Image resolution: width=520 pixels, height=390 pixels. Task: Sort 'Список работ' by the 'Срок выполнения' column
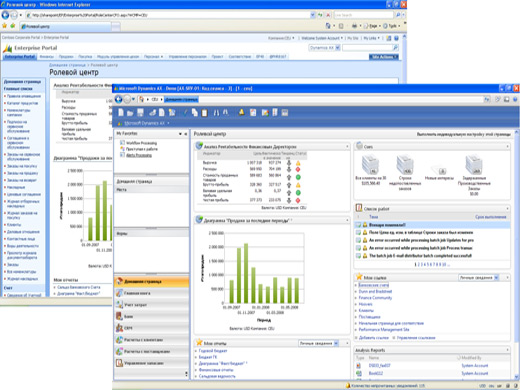(x=490, y=217)
